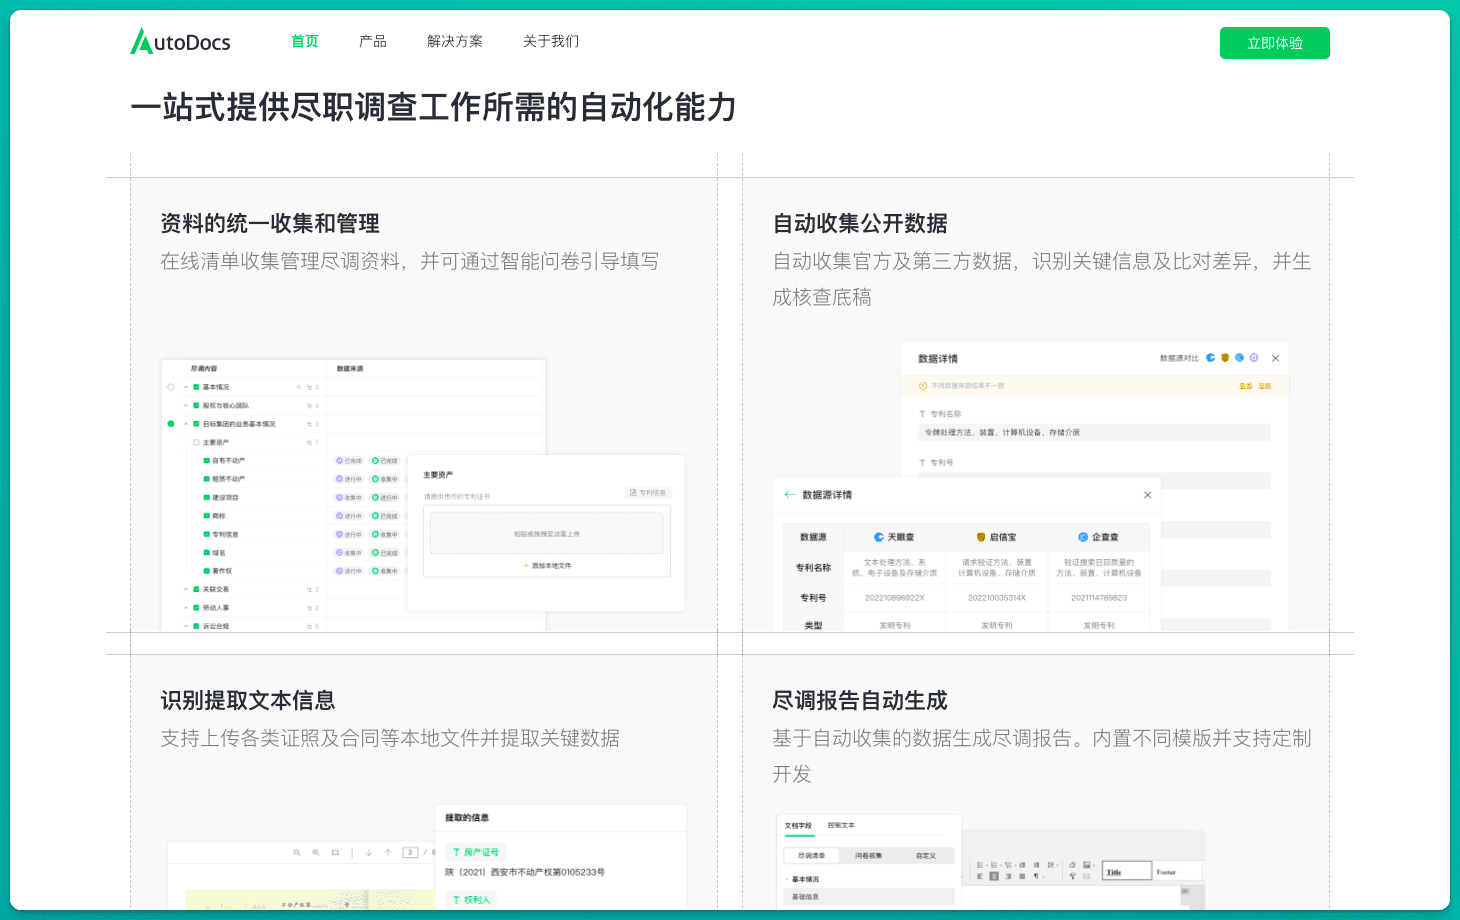The image size is (1460, 920).
Task: Collapse the 基本情况 checklist row
Action: [x=186, y=387]
